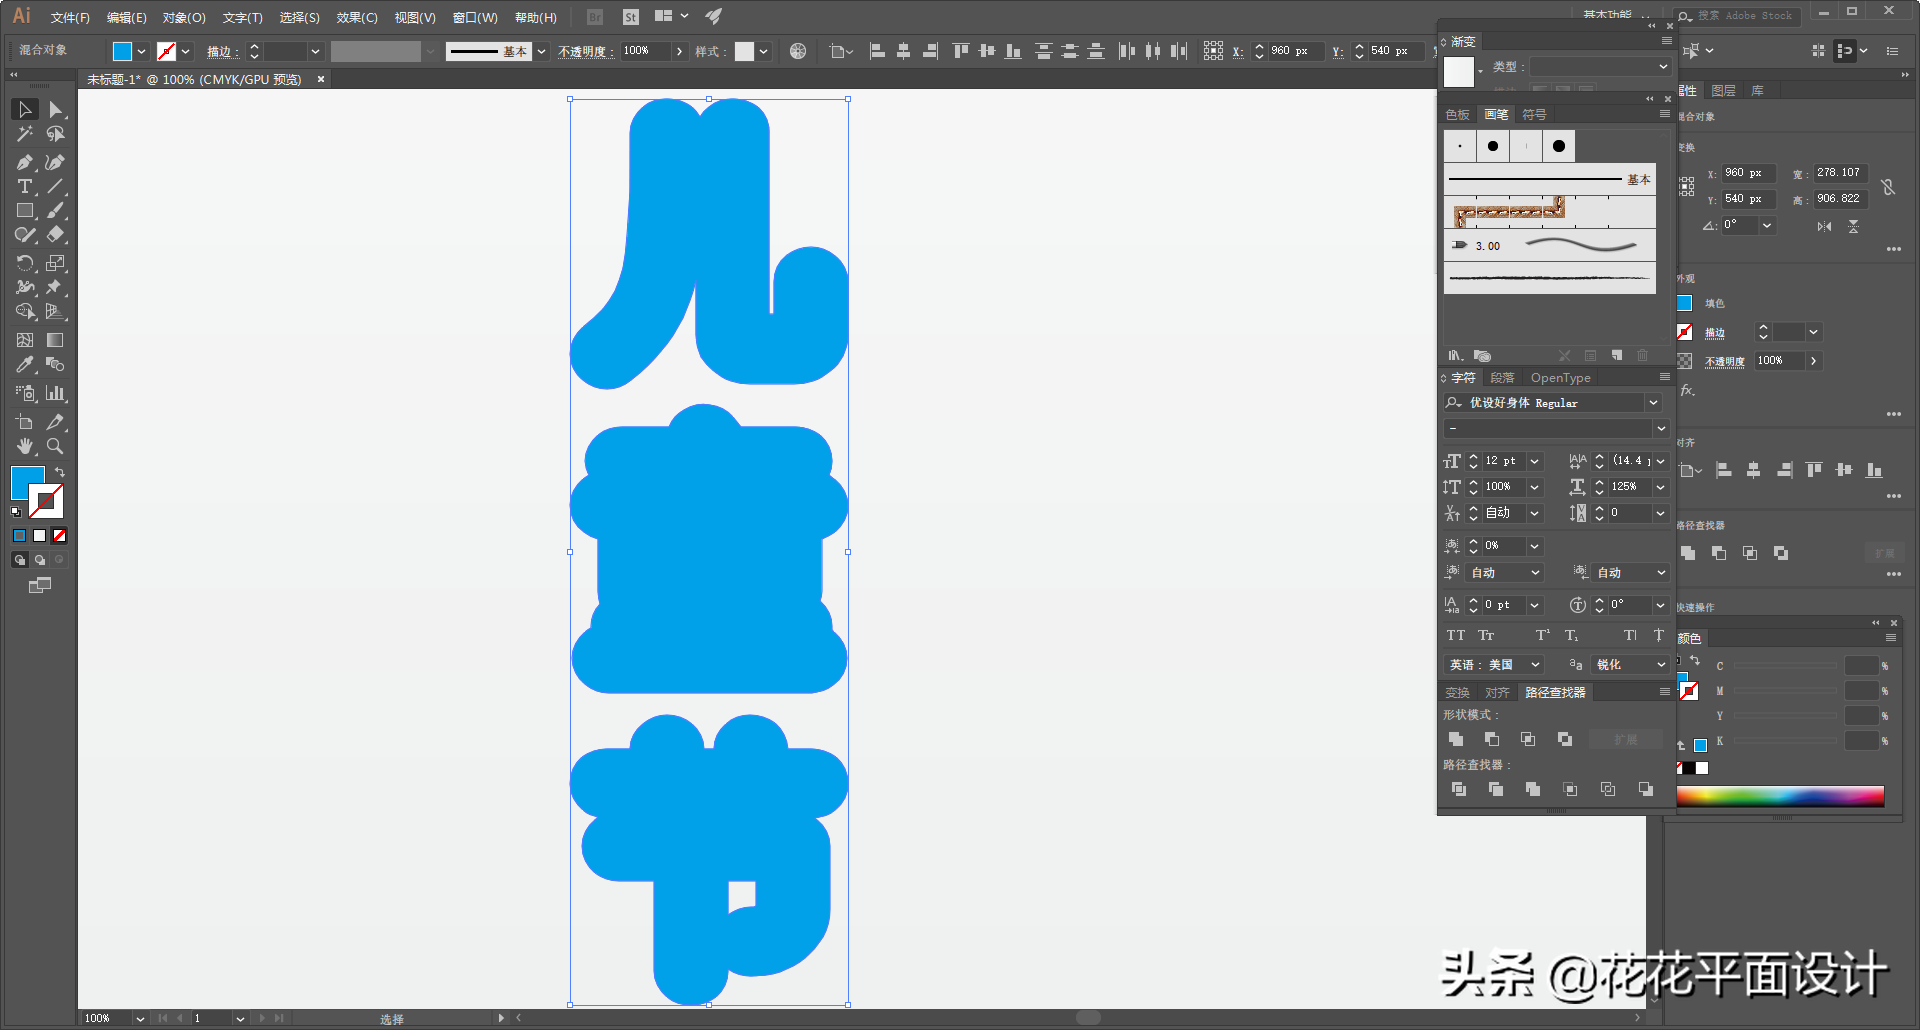Pick a color from the CMYK spectrum bar
This screenshot has height=1030, width=1920.
pos(1780,796)
